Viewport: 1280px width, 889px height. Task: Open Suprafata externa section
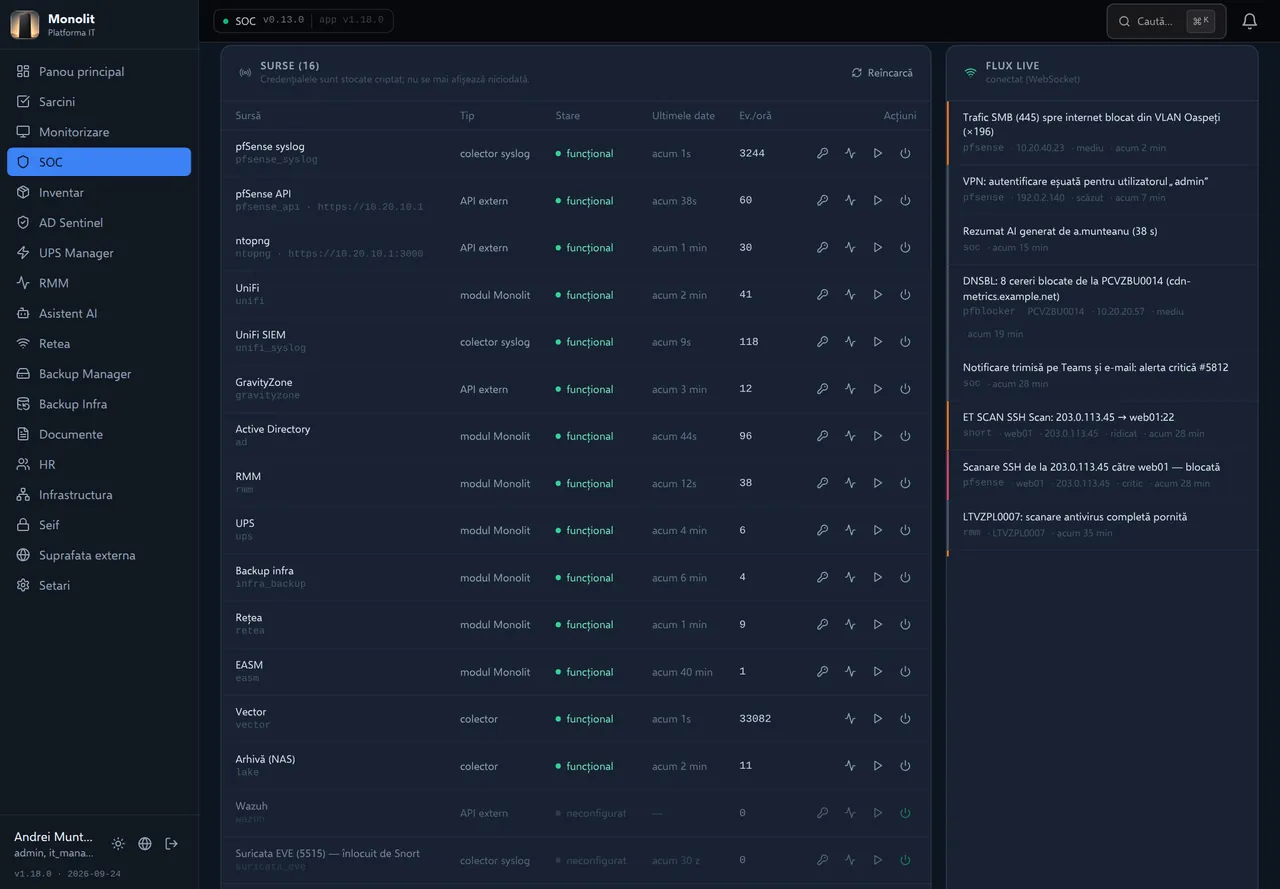99,555
